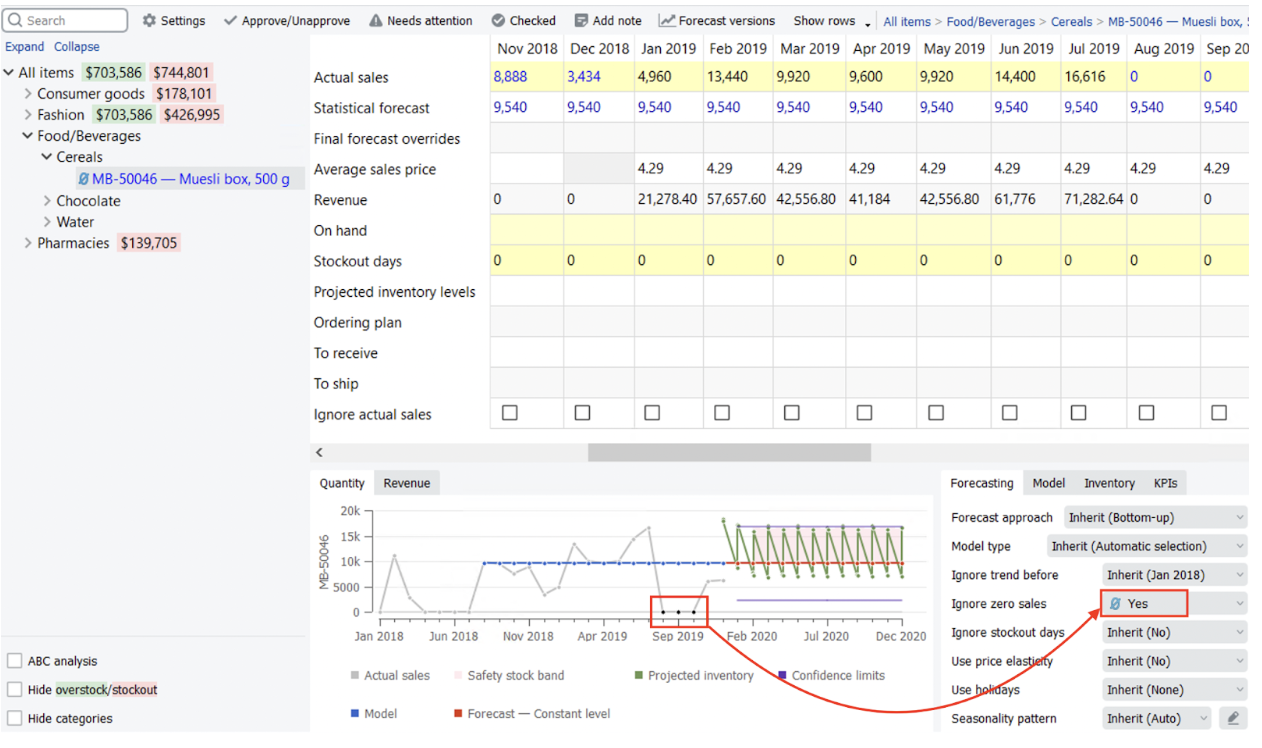Image resolution: width=1262 pixels, height=748 pixels.
Task: Click the Add note icon
Action: (x=581, y=21)
